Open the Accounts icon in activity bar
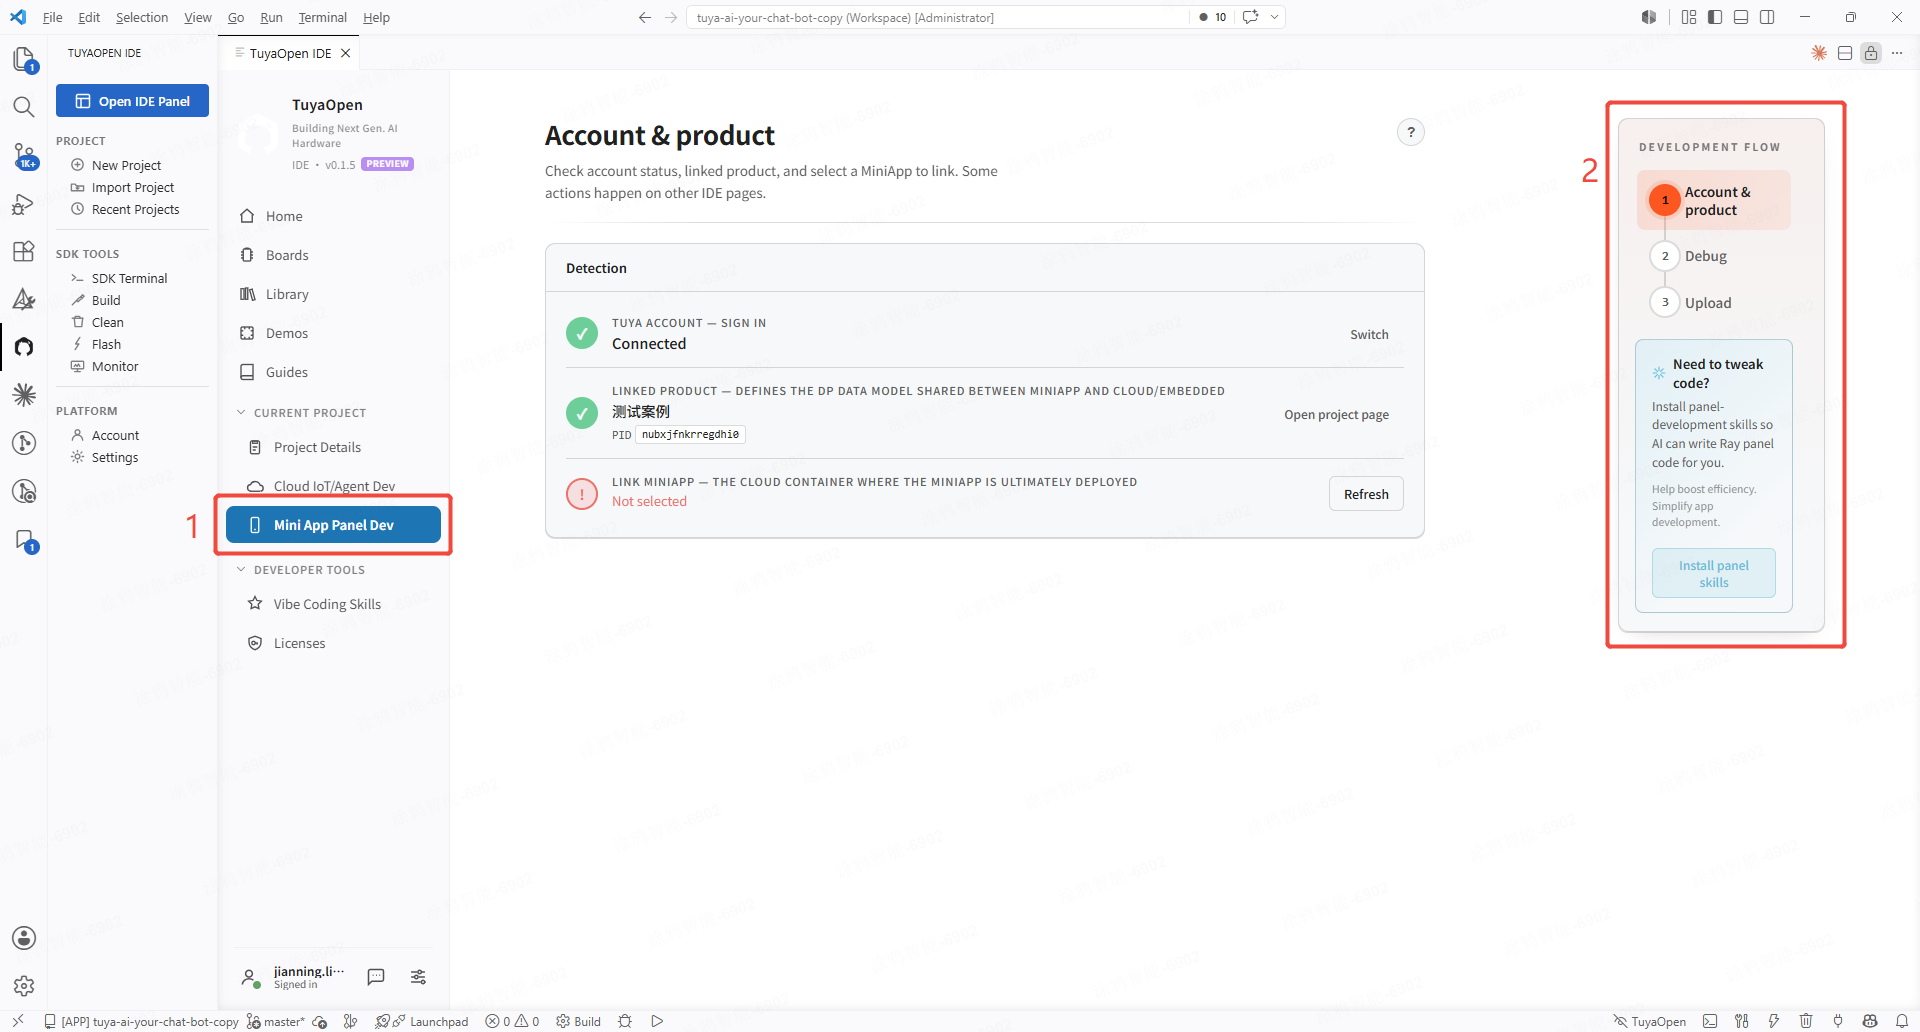The width and height of the screenshot is (1920, 1032). pos(24,938)
